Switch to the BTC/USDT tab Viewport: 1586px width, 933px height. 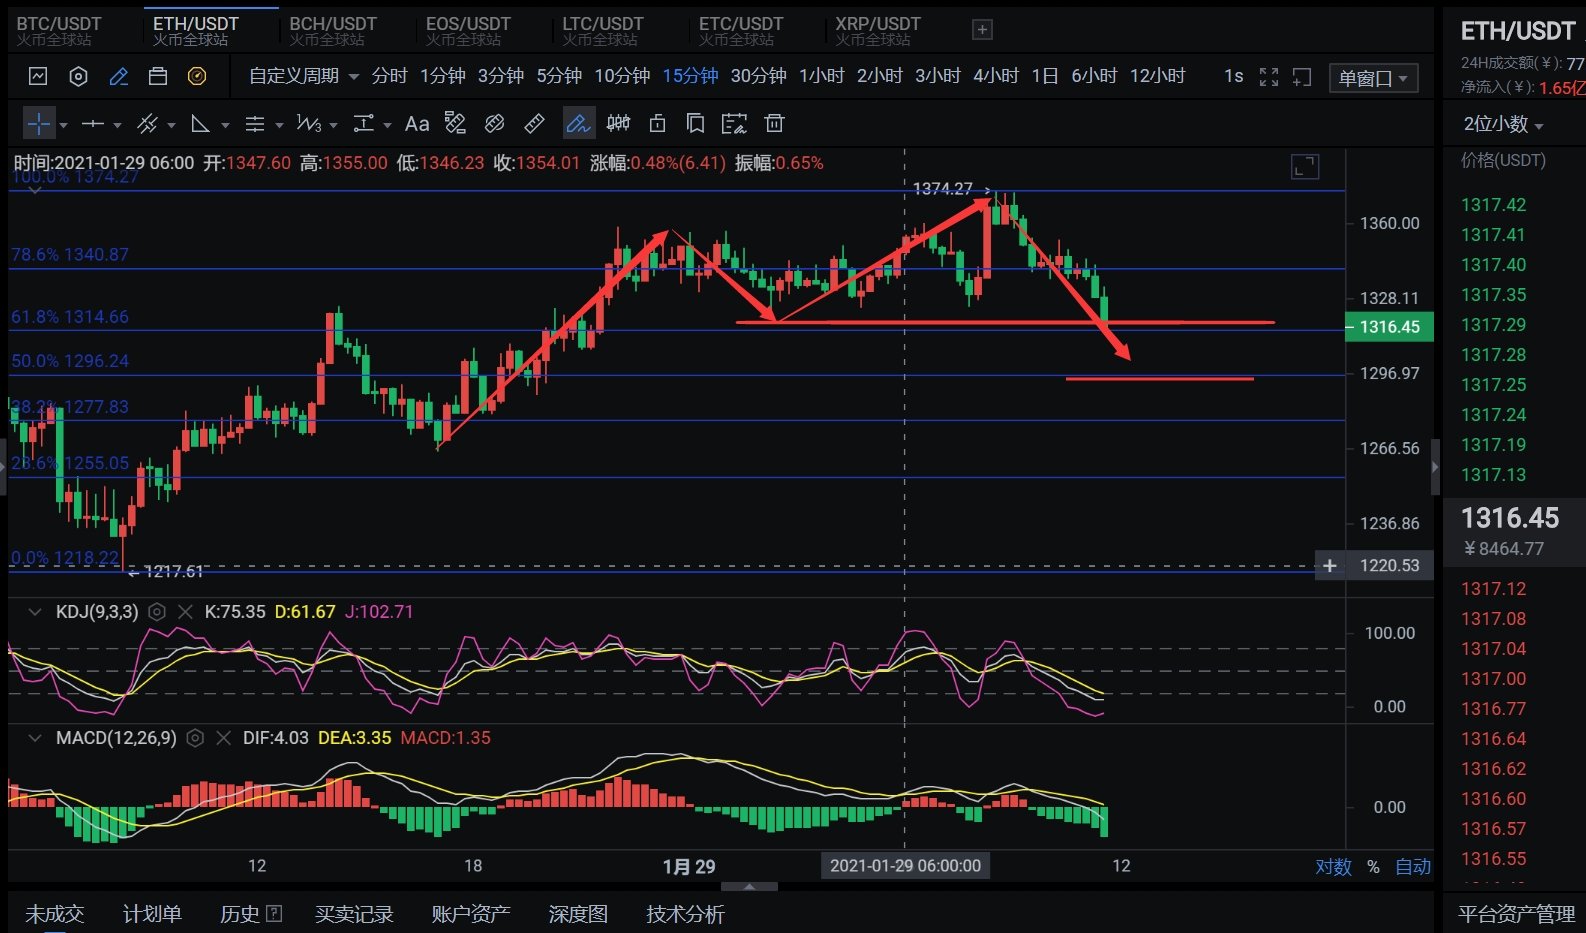[59, 30]
